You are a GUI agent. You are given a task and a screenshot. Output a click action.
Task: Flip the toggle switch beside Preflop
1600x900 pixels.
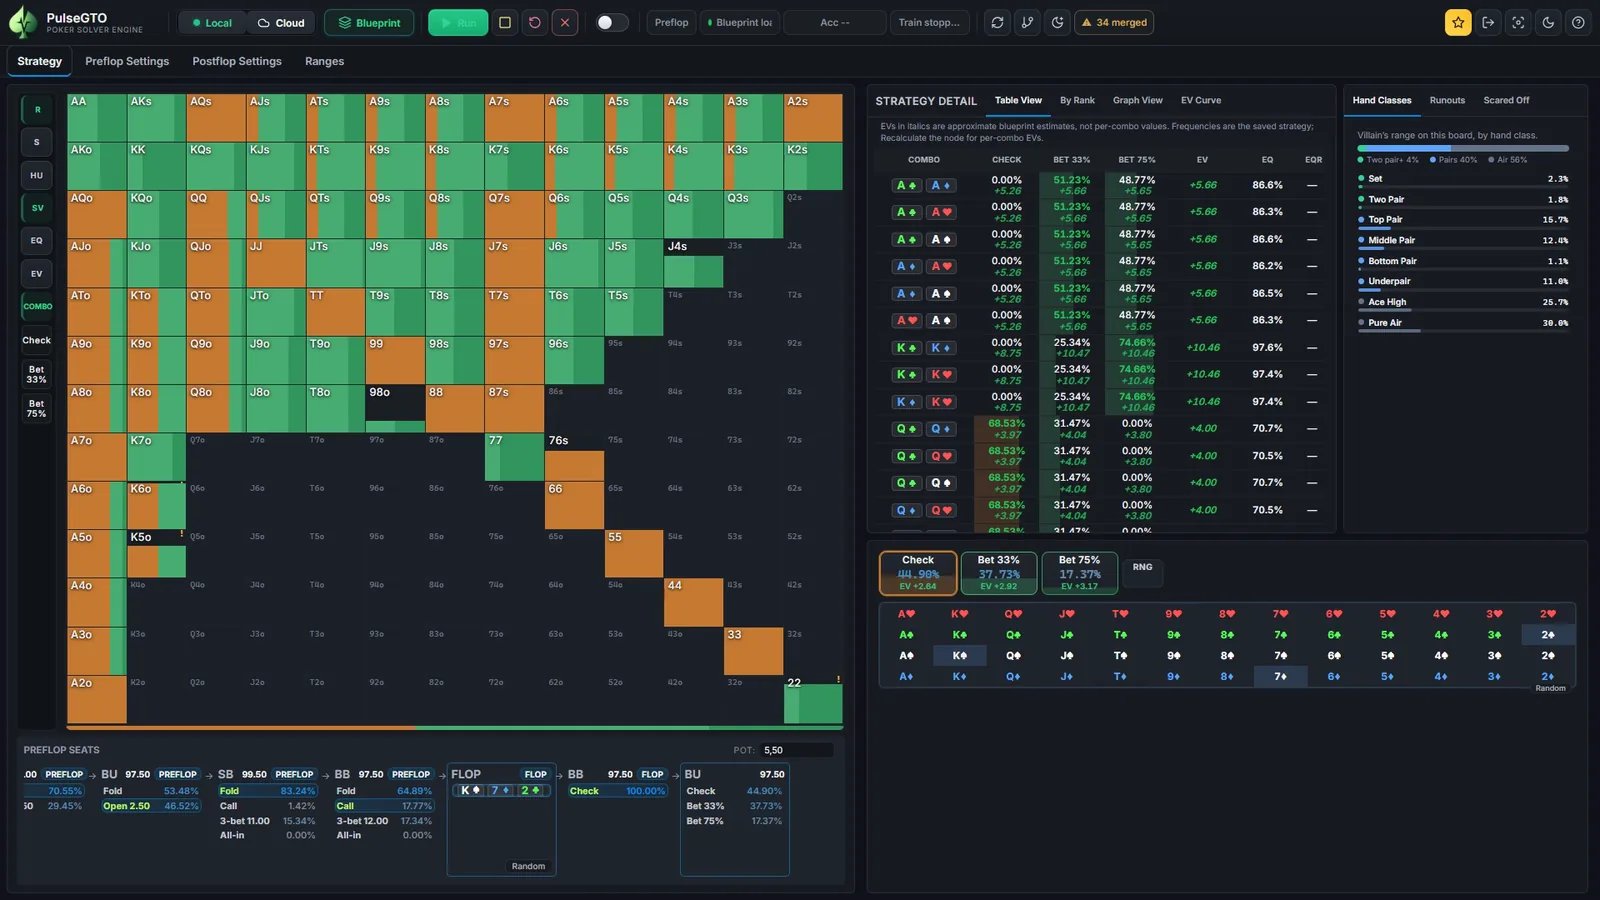pos(612,22)
